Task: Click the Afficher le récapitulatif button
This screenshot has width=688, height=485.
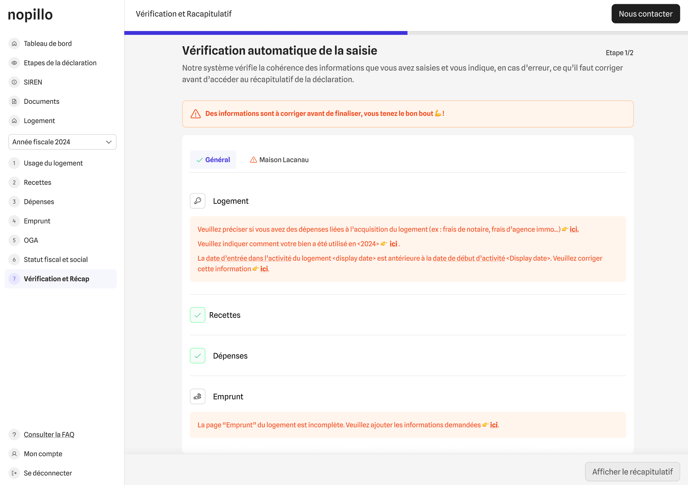Action: (632, 472)
